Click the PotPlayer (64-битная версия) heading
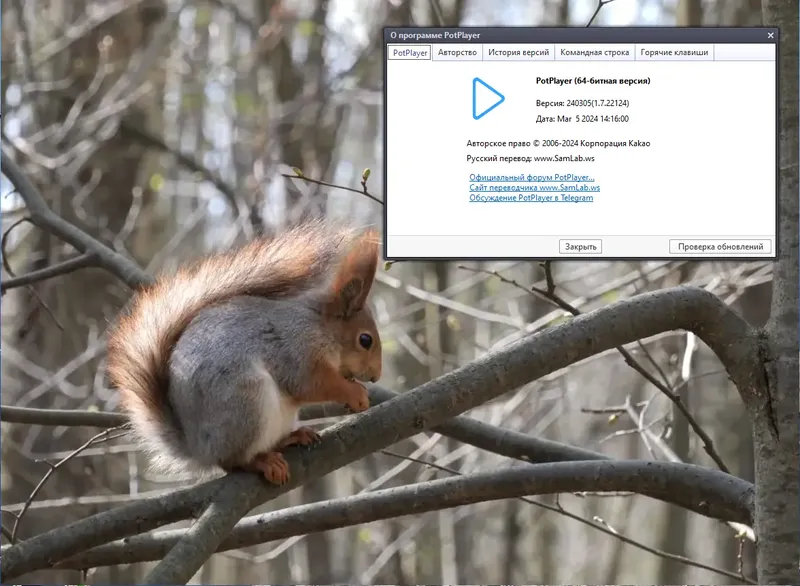The width and height of the screenshot is (800, 586). (593, 81)
